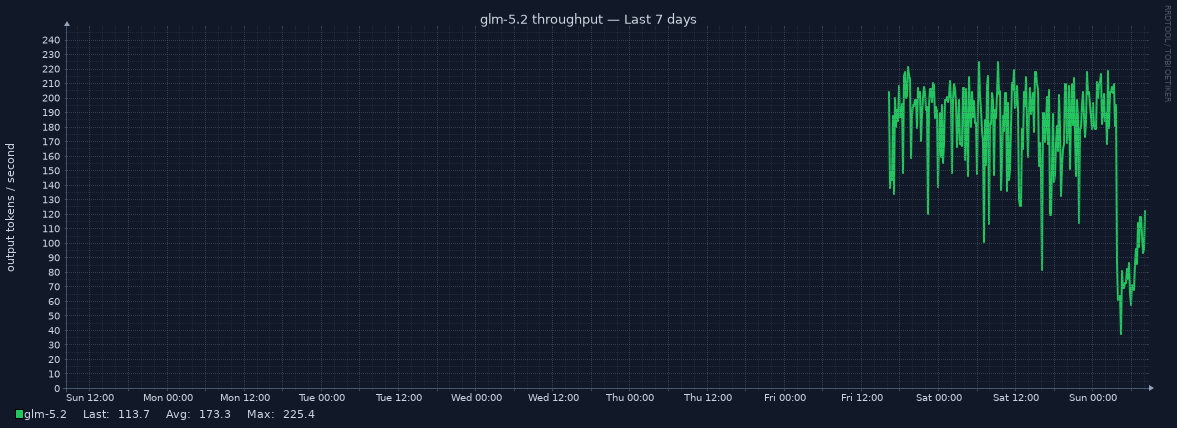
Task: Click the green glm-5.2 legend color swatch
Action: click(20, 414)
